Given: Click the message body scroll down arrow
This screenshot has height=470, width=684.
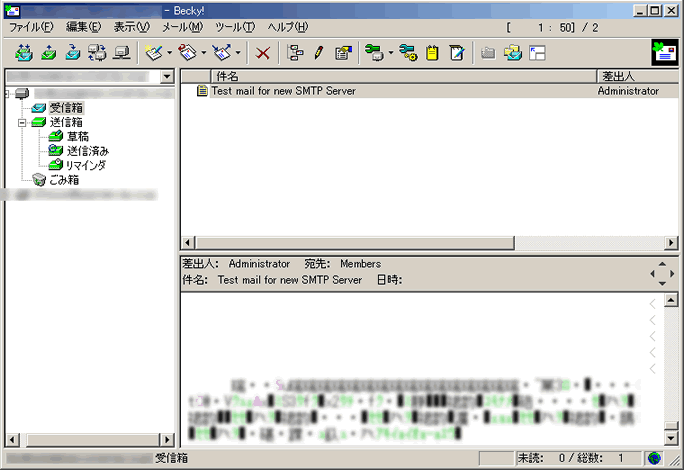Looking at the screenshot, I should click(x=671, y=437).
